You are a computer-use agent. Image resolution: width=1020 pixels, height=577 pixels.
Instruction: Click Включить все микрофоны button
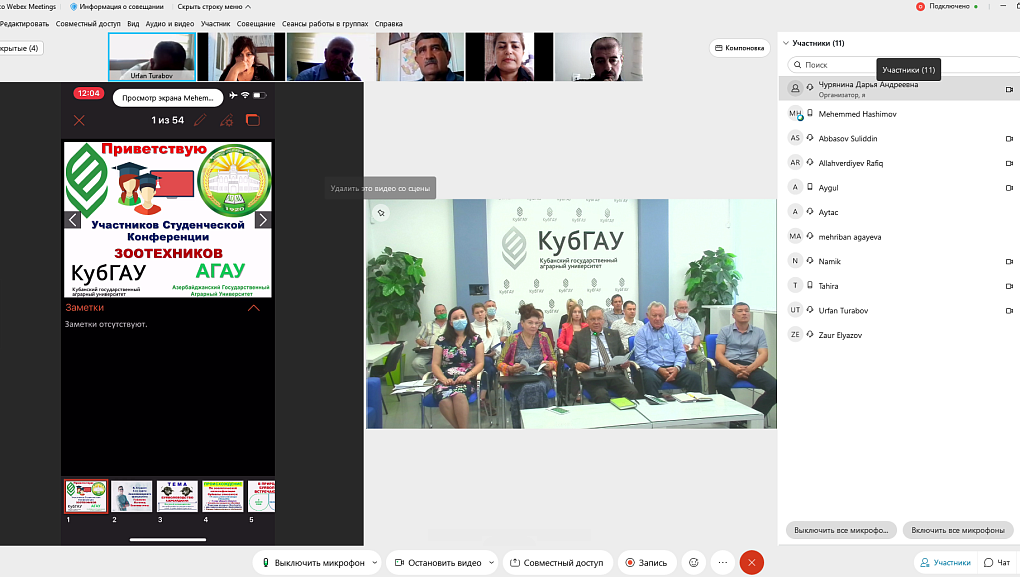coord(958,530)
